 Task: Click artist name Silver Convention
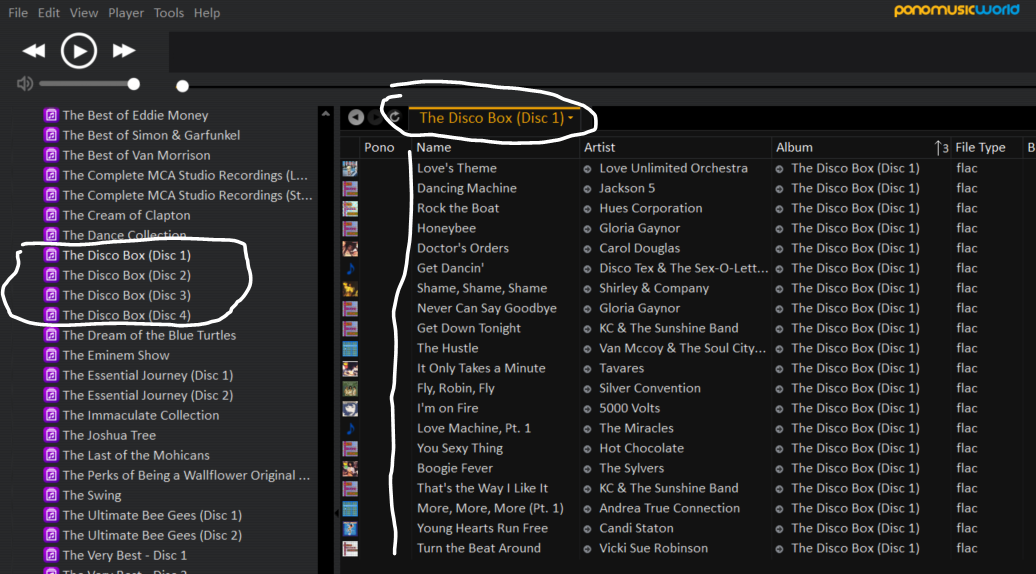(649, 388)
